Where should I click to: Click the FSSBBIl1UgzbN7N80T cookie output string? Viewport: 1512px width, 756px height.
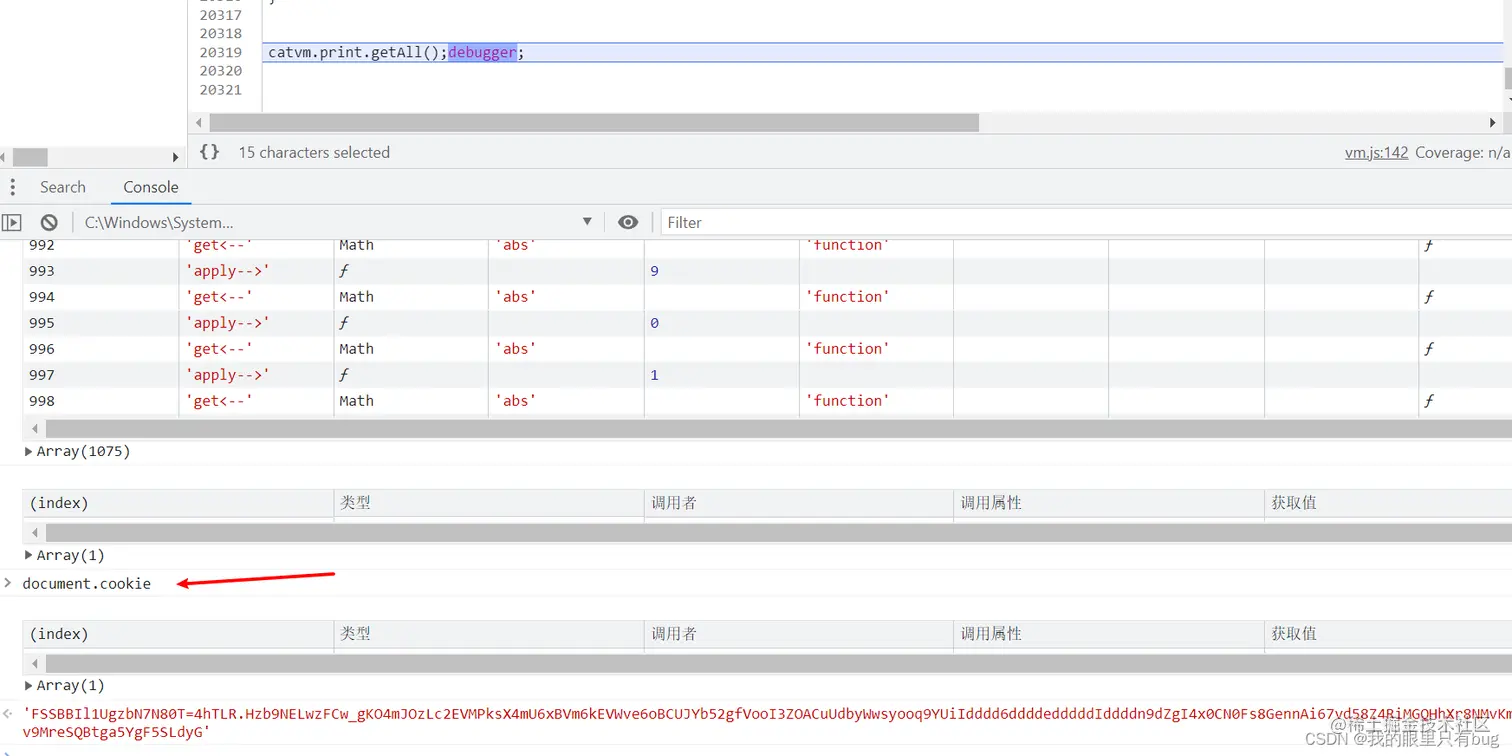point(766,723)
